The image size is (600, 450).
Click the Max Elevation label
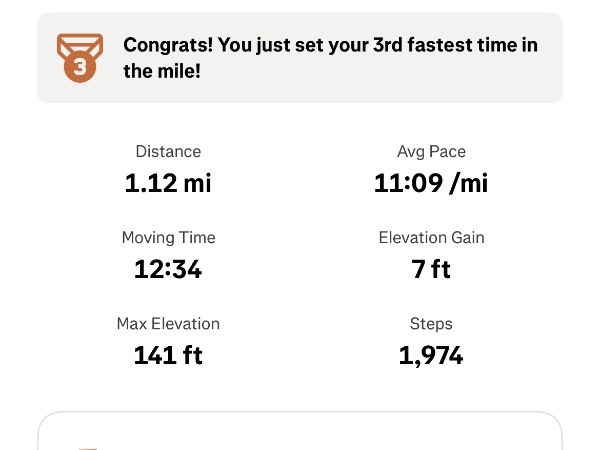tap(168, 324)
